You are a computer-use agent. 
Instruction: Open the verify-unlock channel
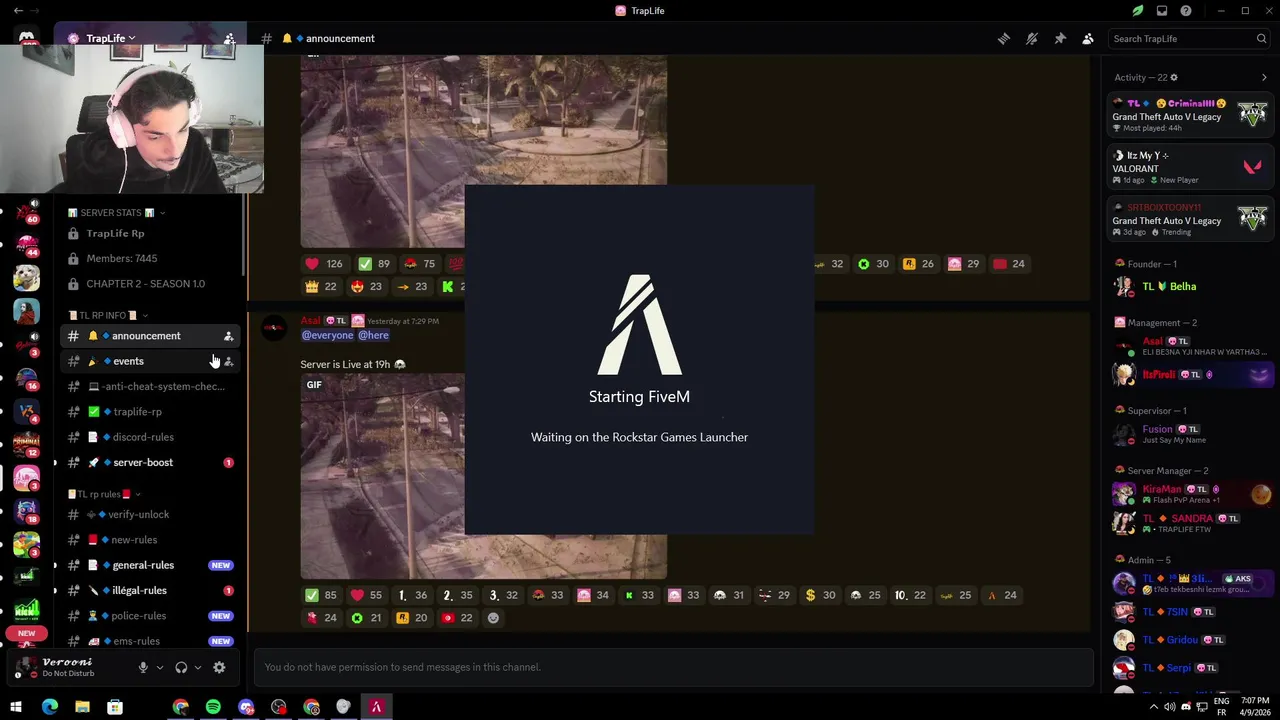(x=149, y=514)
